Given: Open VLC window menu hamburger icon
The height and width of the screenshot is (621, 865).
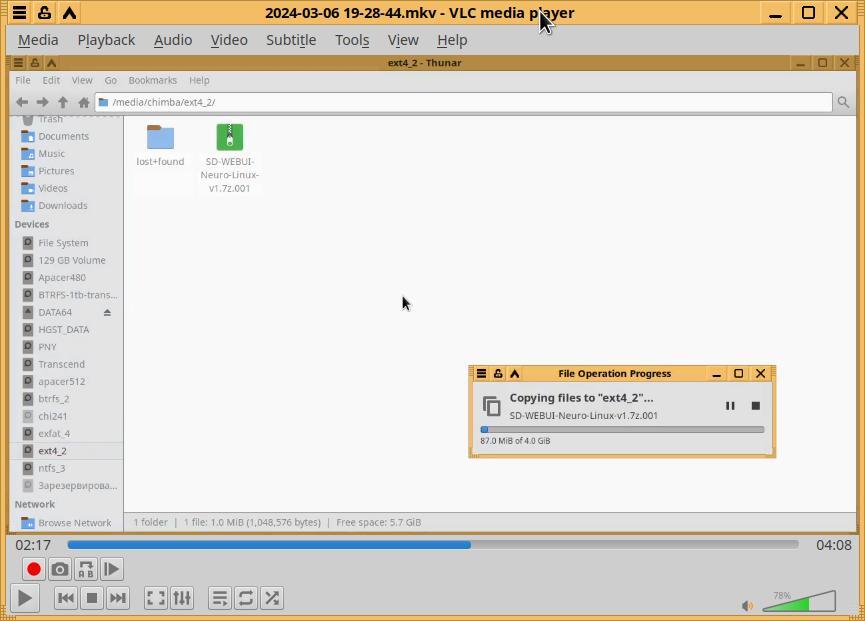Looking at the screenshot, I should coord(19,13).
